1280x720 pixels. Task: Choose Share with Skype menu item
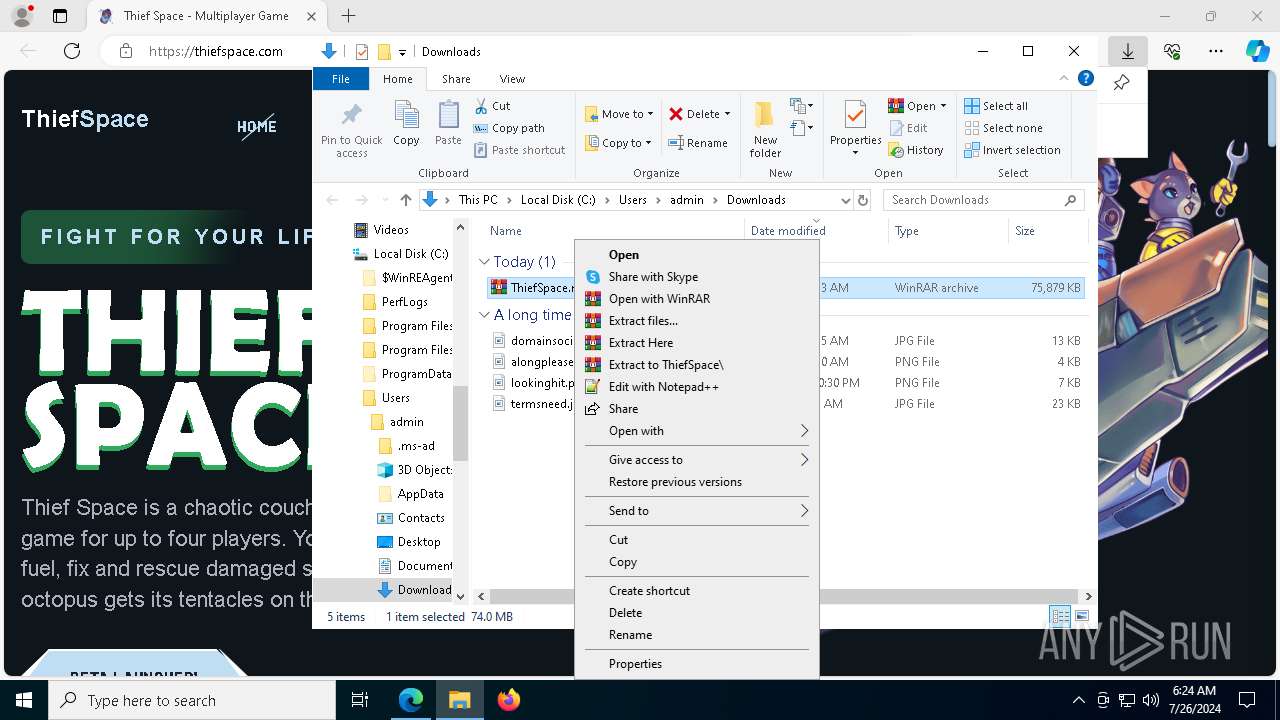tap(696, 277)
